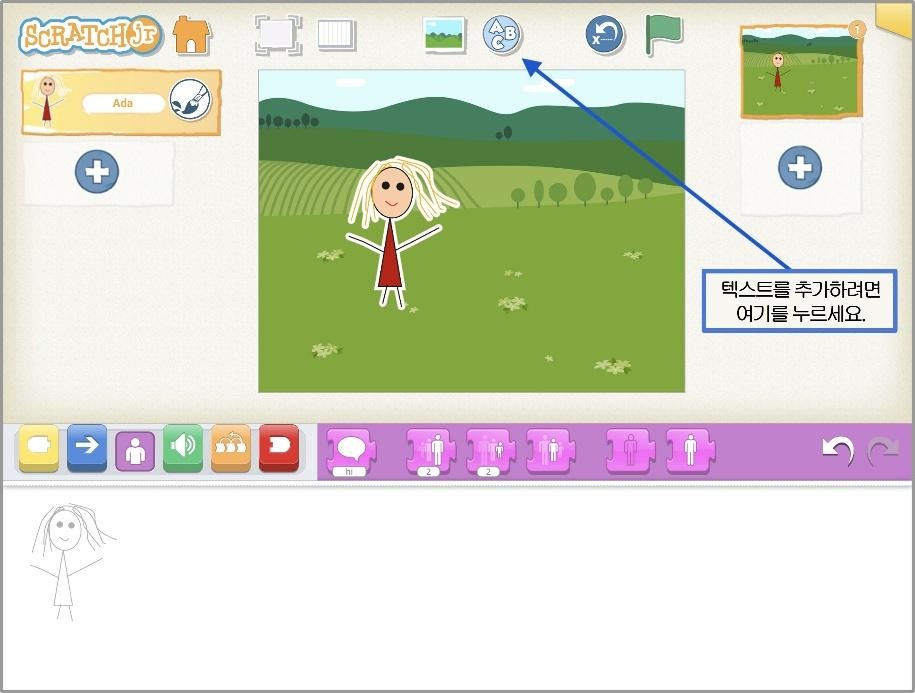915x693 pixels.
Task: Open the red end blocks category
Action: point(279,447)
